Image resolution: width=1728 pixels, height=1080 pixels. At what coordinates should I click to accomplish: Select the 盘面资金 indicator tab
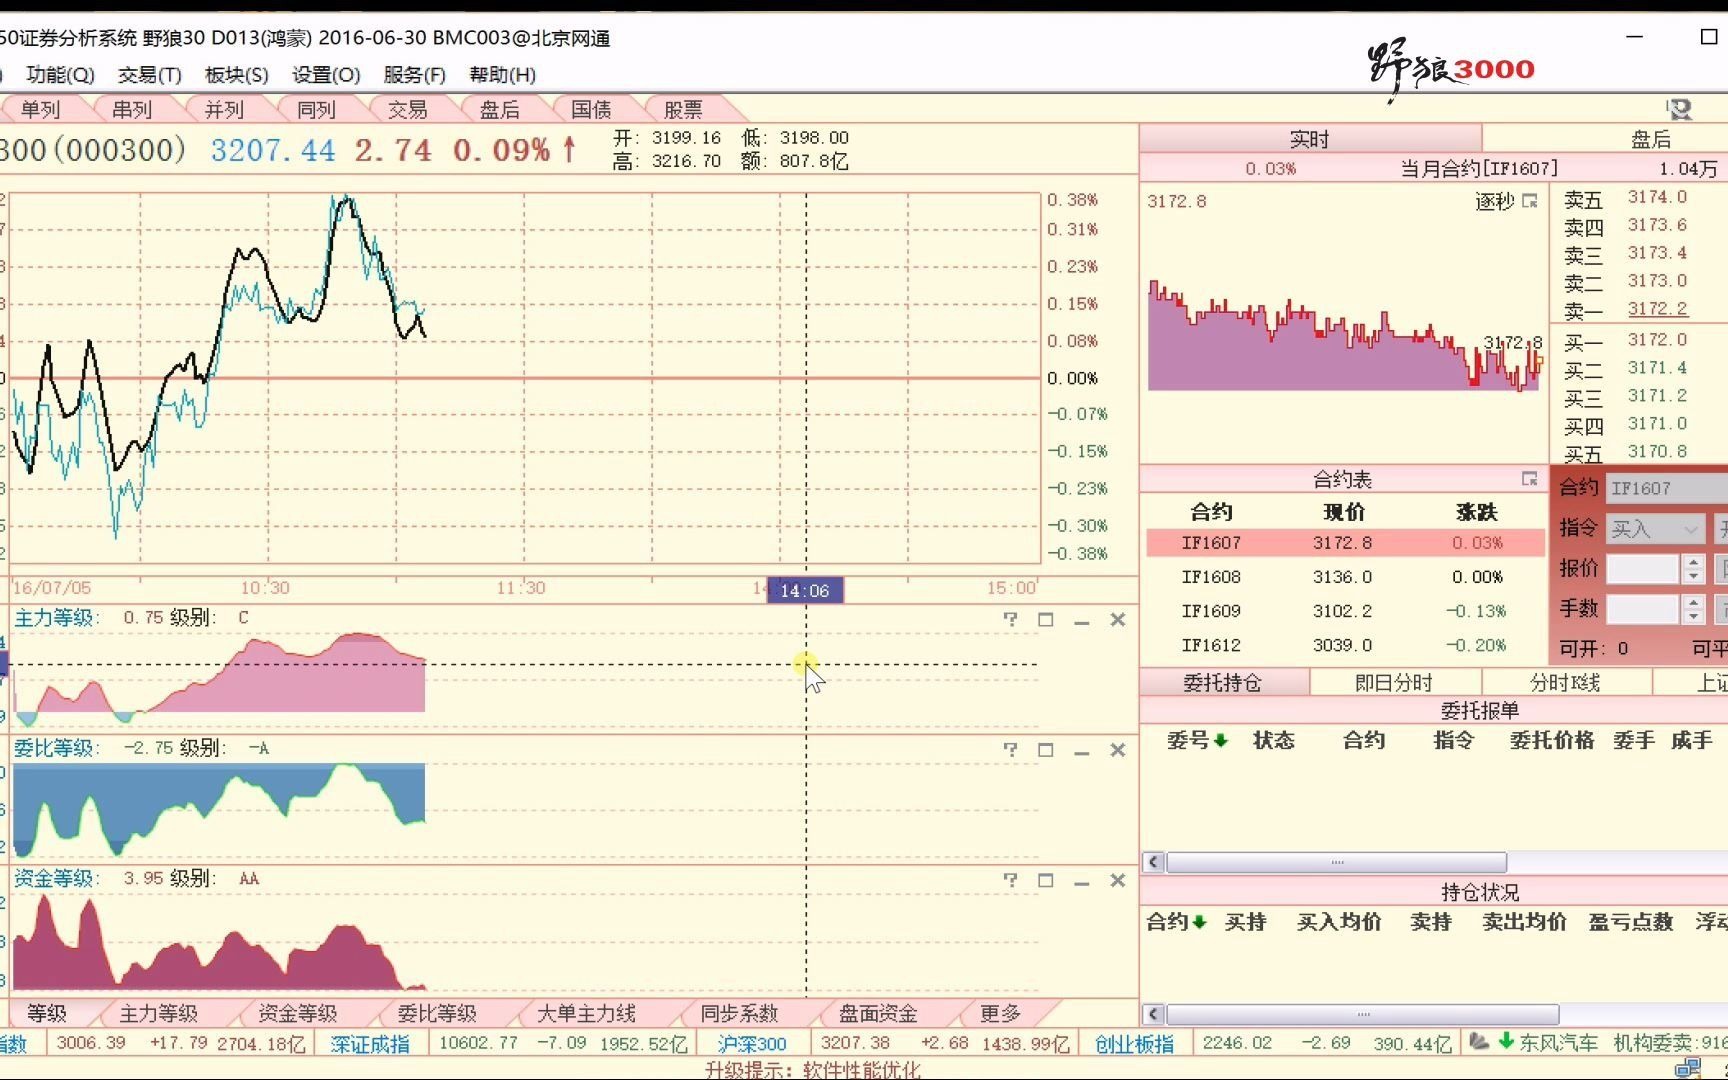[x=878, y=1013]
